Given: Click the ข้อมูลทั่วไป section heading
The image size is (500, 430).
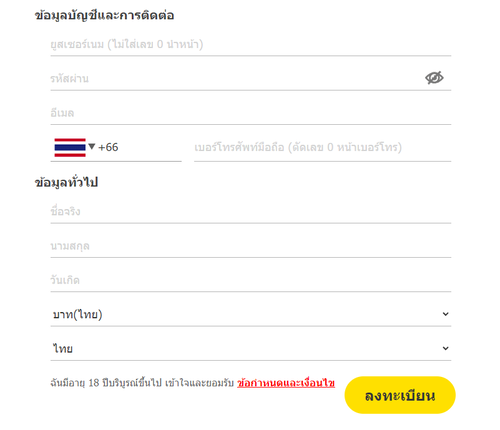Looking at the screenshot, I should 66,182.
